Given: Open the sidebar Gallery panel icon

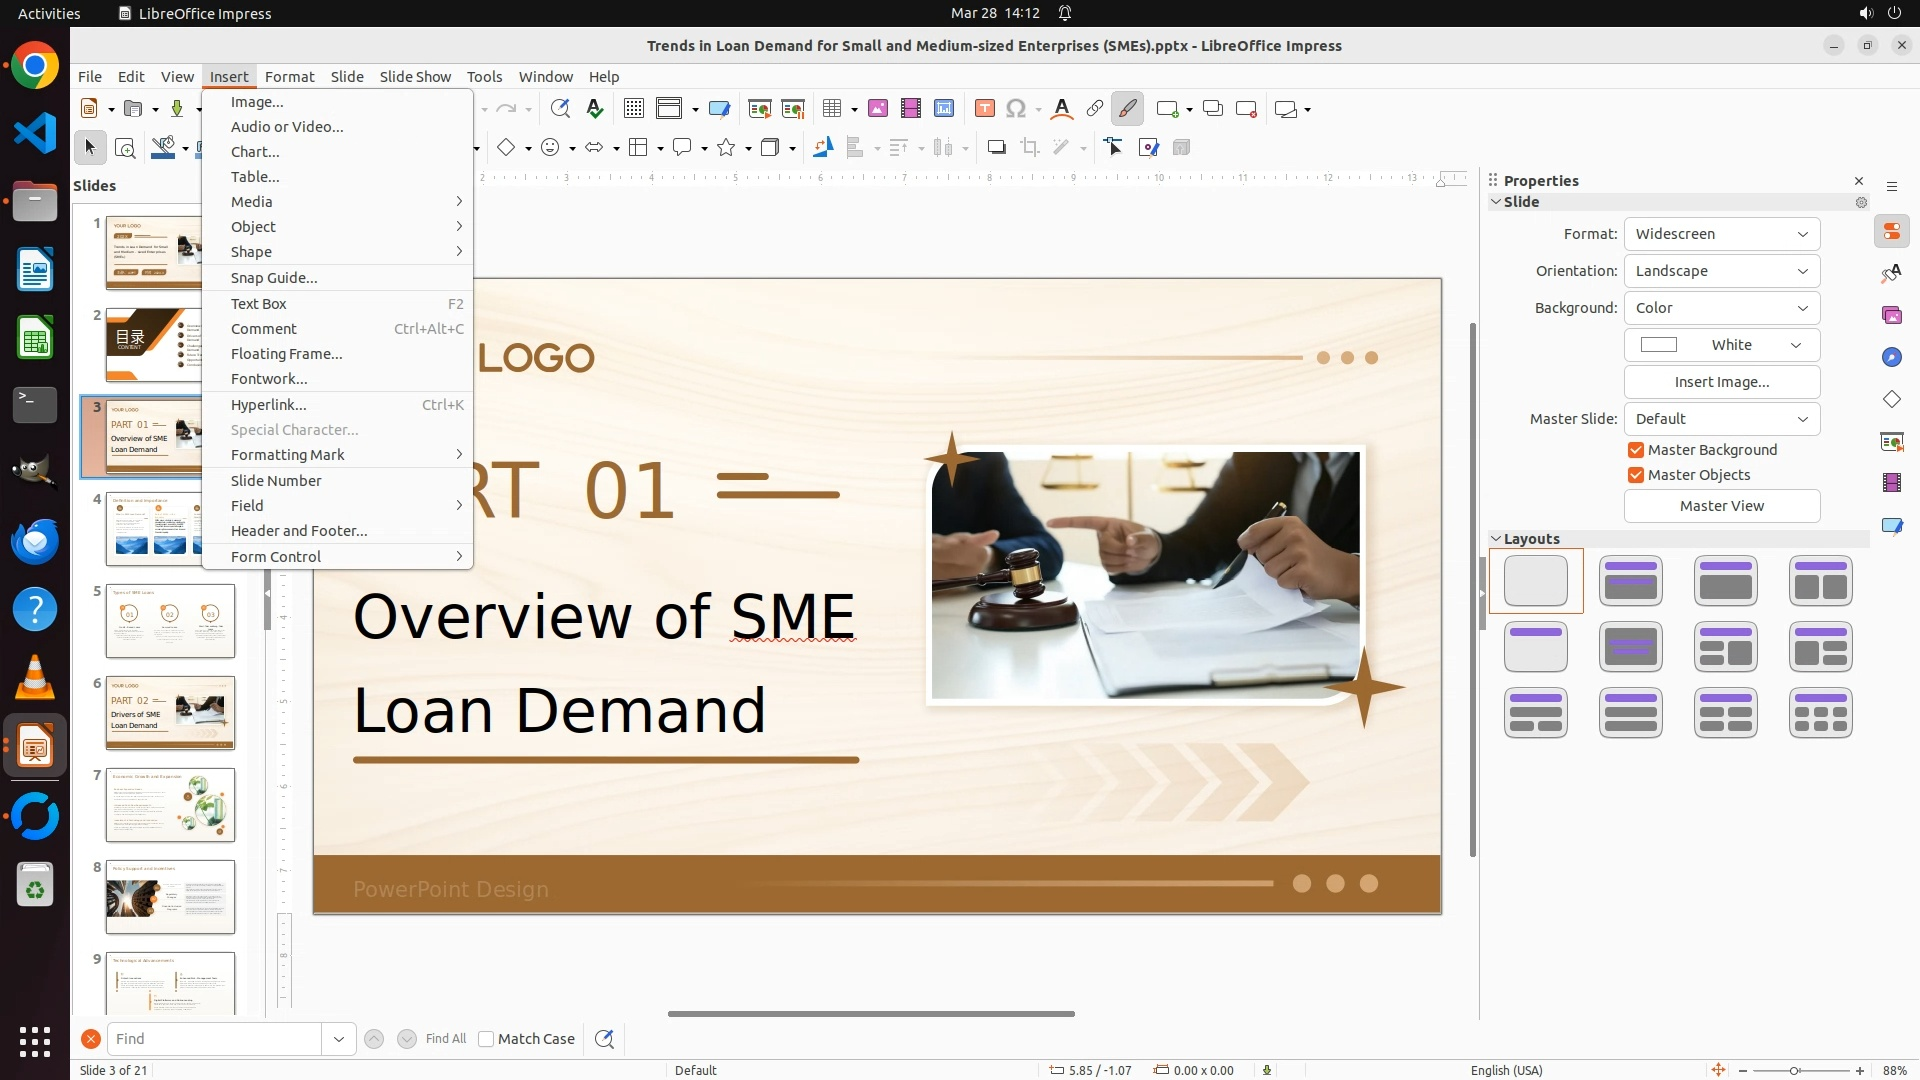Looking at the screenshot, I should pos(1891,315).
